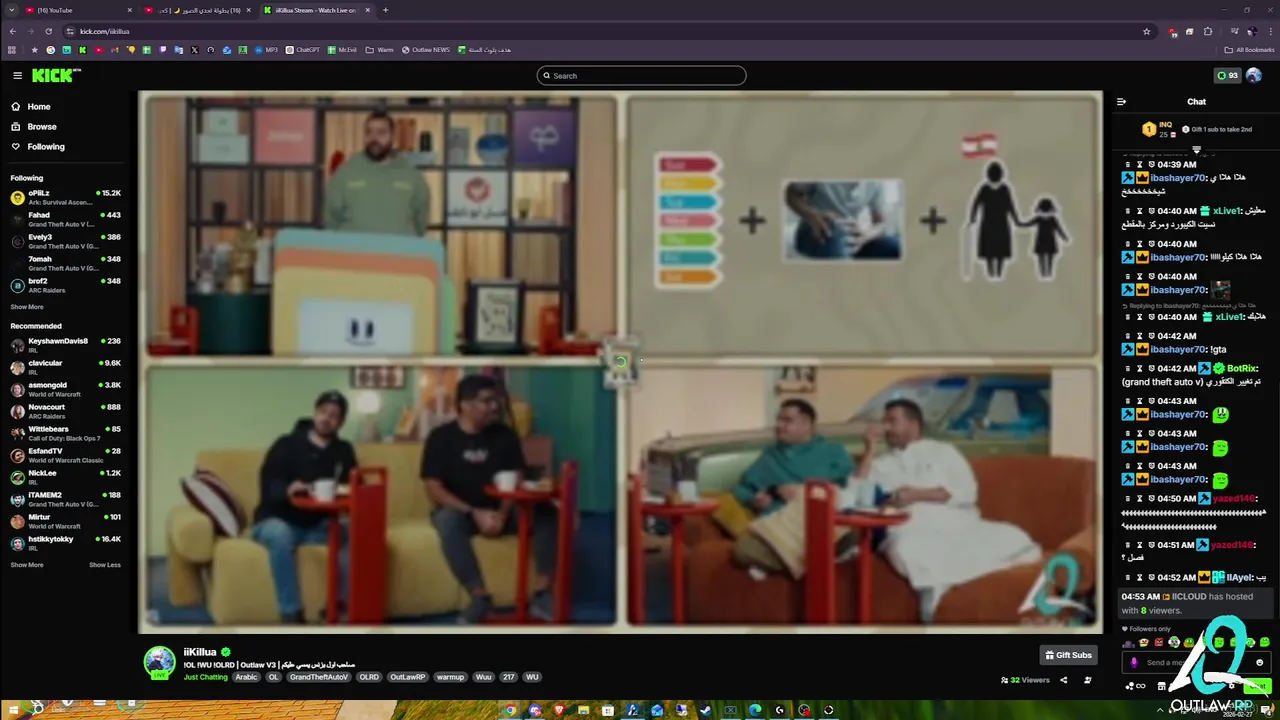Click the icon right of share
This screenshot has height=720, width=1280.
click(x=1088, y=680)
